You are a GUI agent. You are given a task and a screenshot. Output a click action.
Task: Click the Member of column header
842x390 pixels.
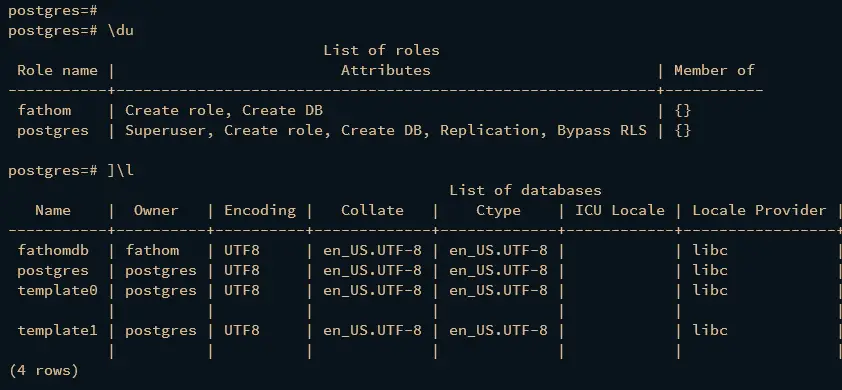click(x=714, y=70)
